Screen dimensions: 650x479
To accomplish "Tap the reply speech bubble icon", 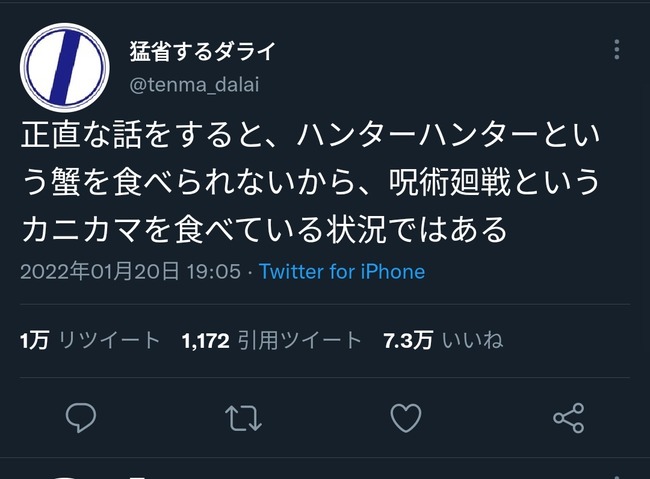I will click(81, 418).
